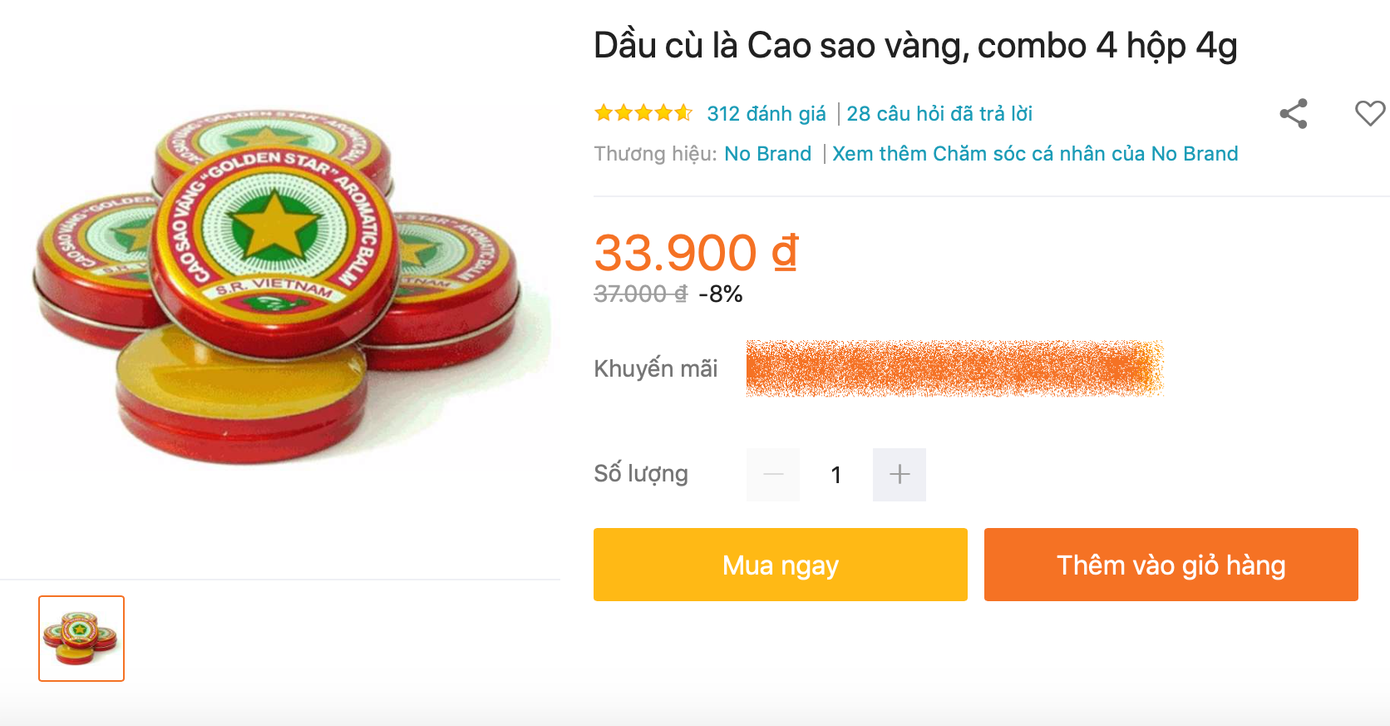1390x726 pixels.
Task: Click Thêm vào giỏ hàng button
Action: 1170,565
